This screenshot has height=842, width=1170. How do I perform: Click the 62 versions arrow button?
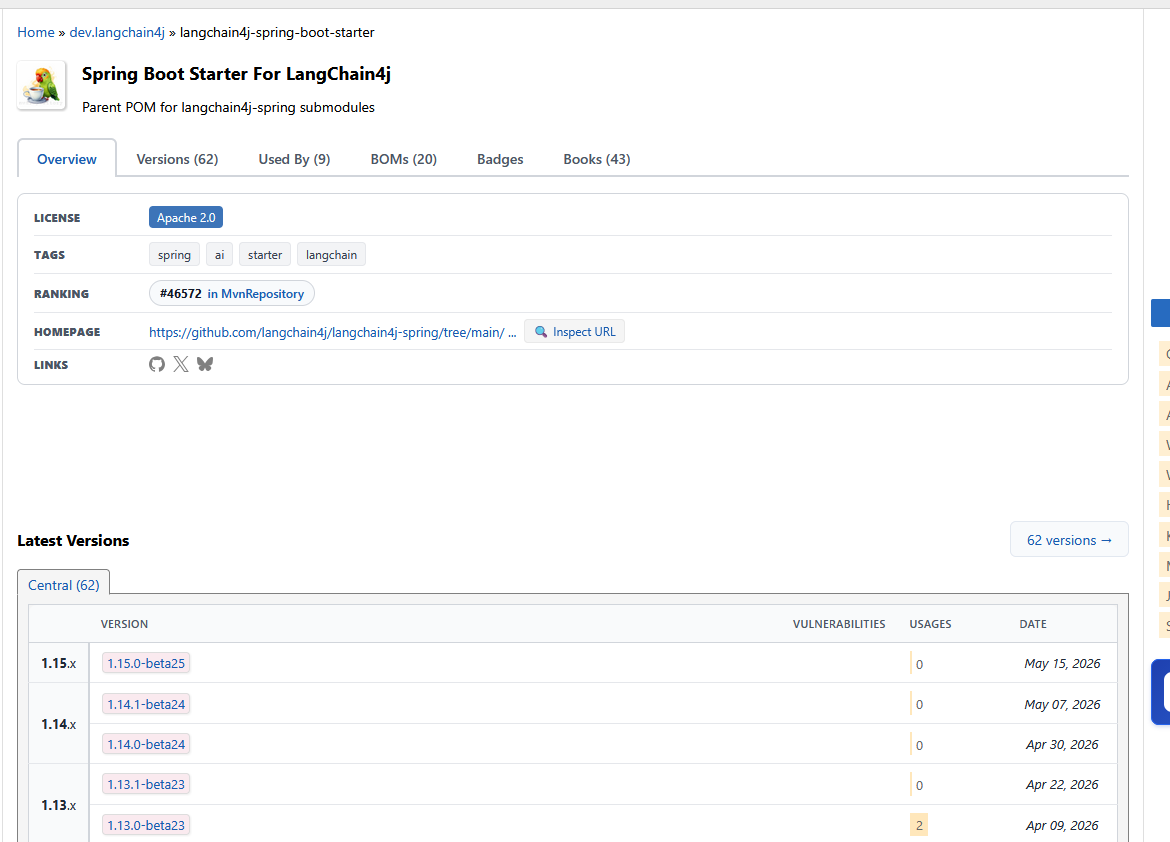coord(1069,540)
